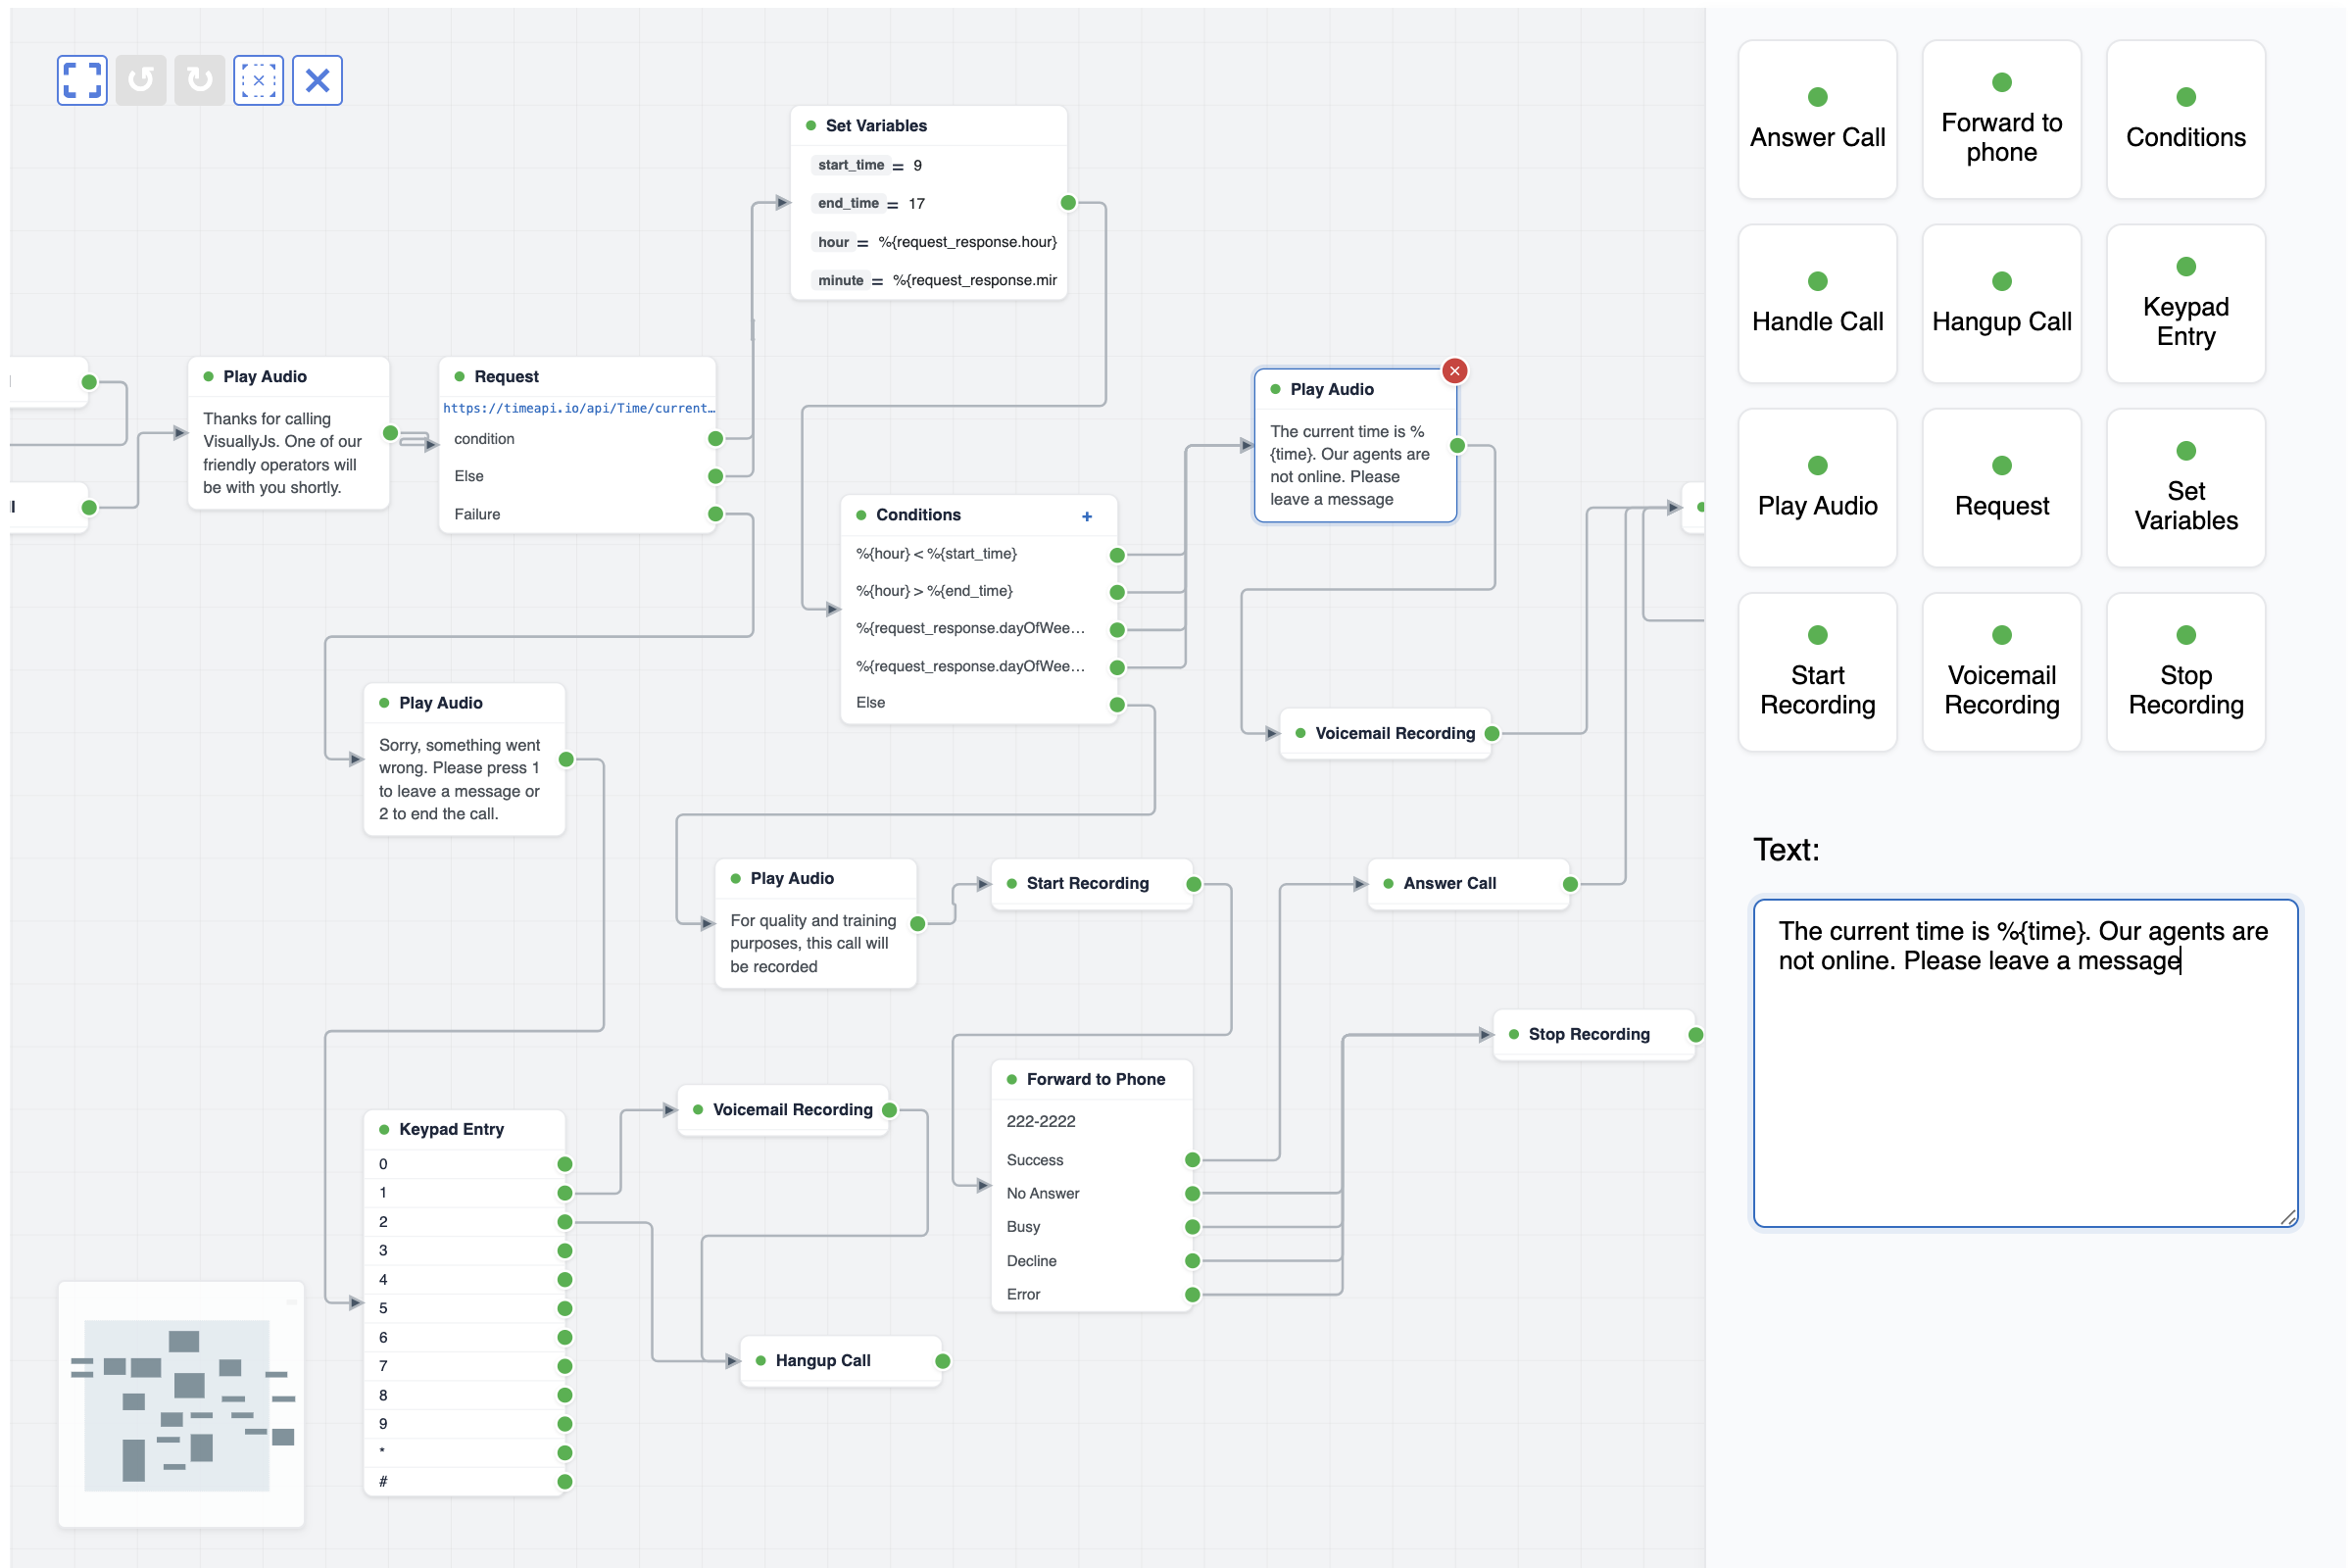Click Keypad Entry digit 2 output port

point(566,1224)
